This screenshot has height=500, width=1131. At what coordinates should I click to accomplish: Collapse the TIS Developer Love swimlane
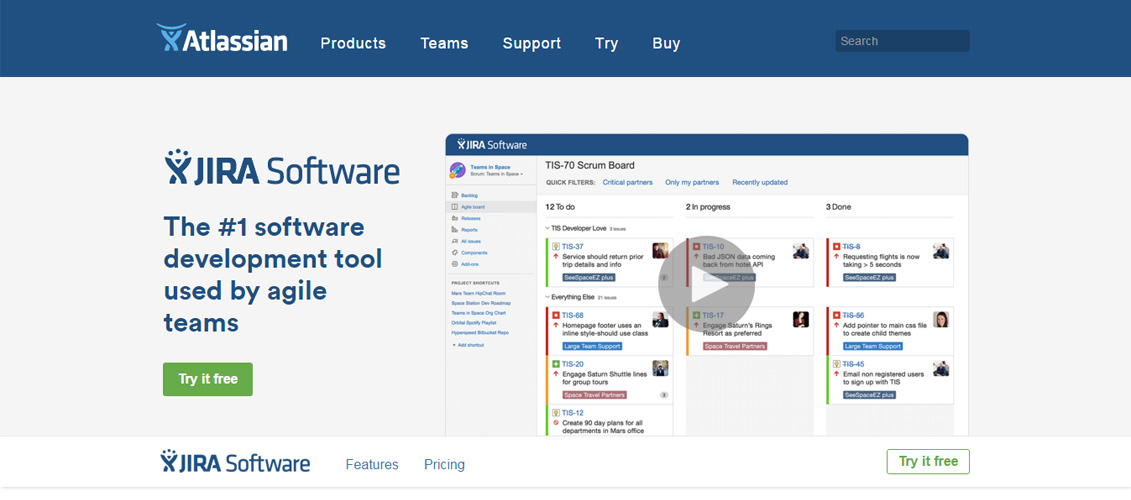547,228
